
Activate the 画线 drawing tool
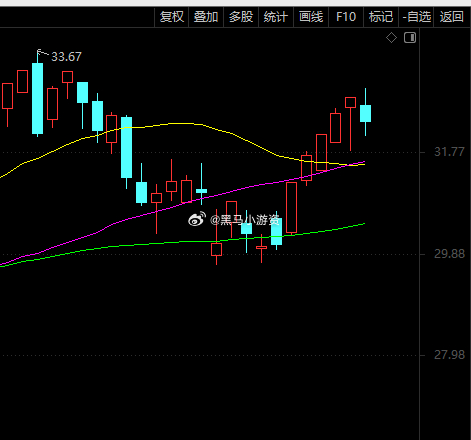tap(311, 17)
